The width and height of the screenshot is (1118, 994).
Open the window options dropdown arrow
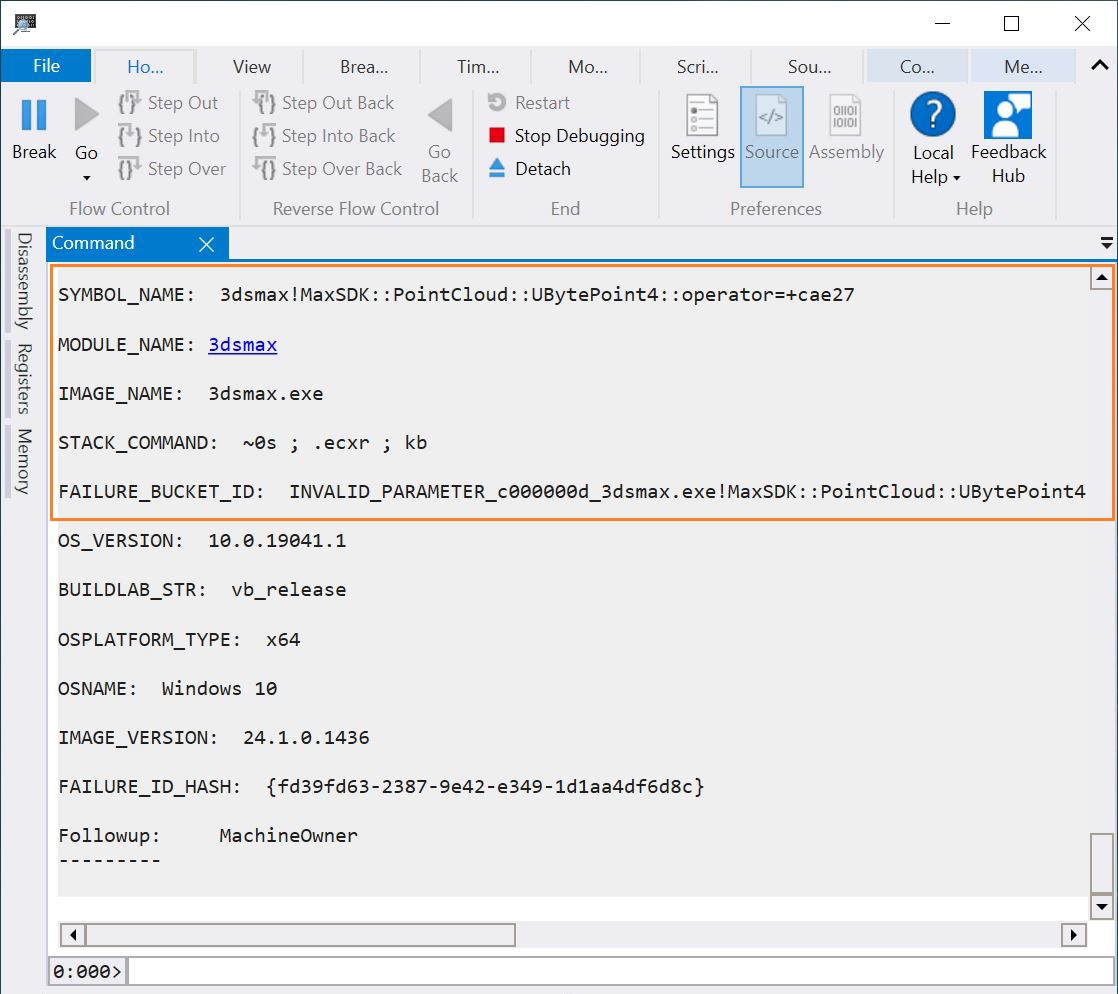(x=1107, y=243)
